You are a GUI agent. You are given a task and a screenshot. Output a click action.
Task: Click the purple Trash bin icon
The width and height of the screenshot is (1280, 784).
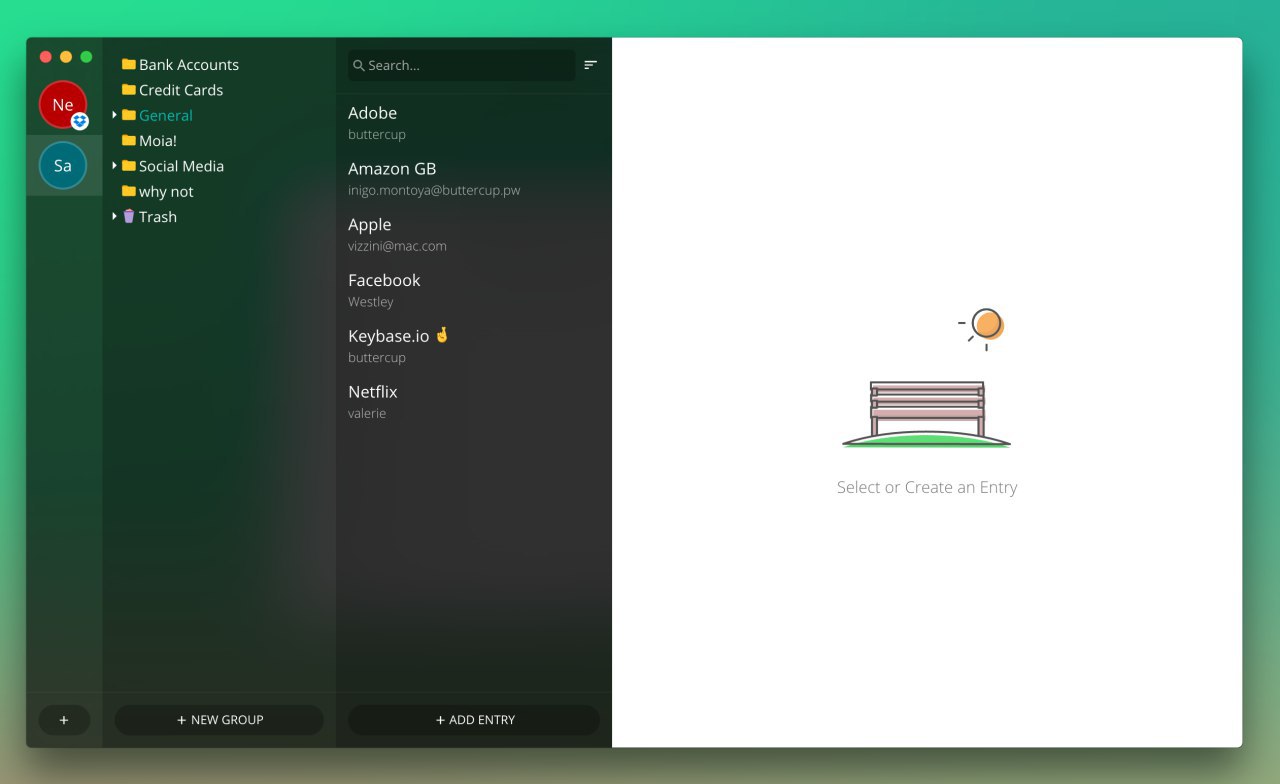(129, 216)
